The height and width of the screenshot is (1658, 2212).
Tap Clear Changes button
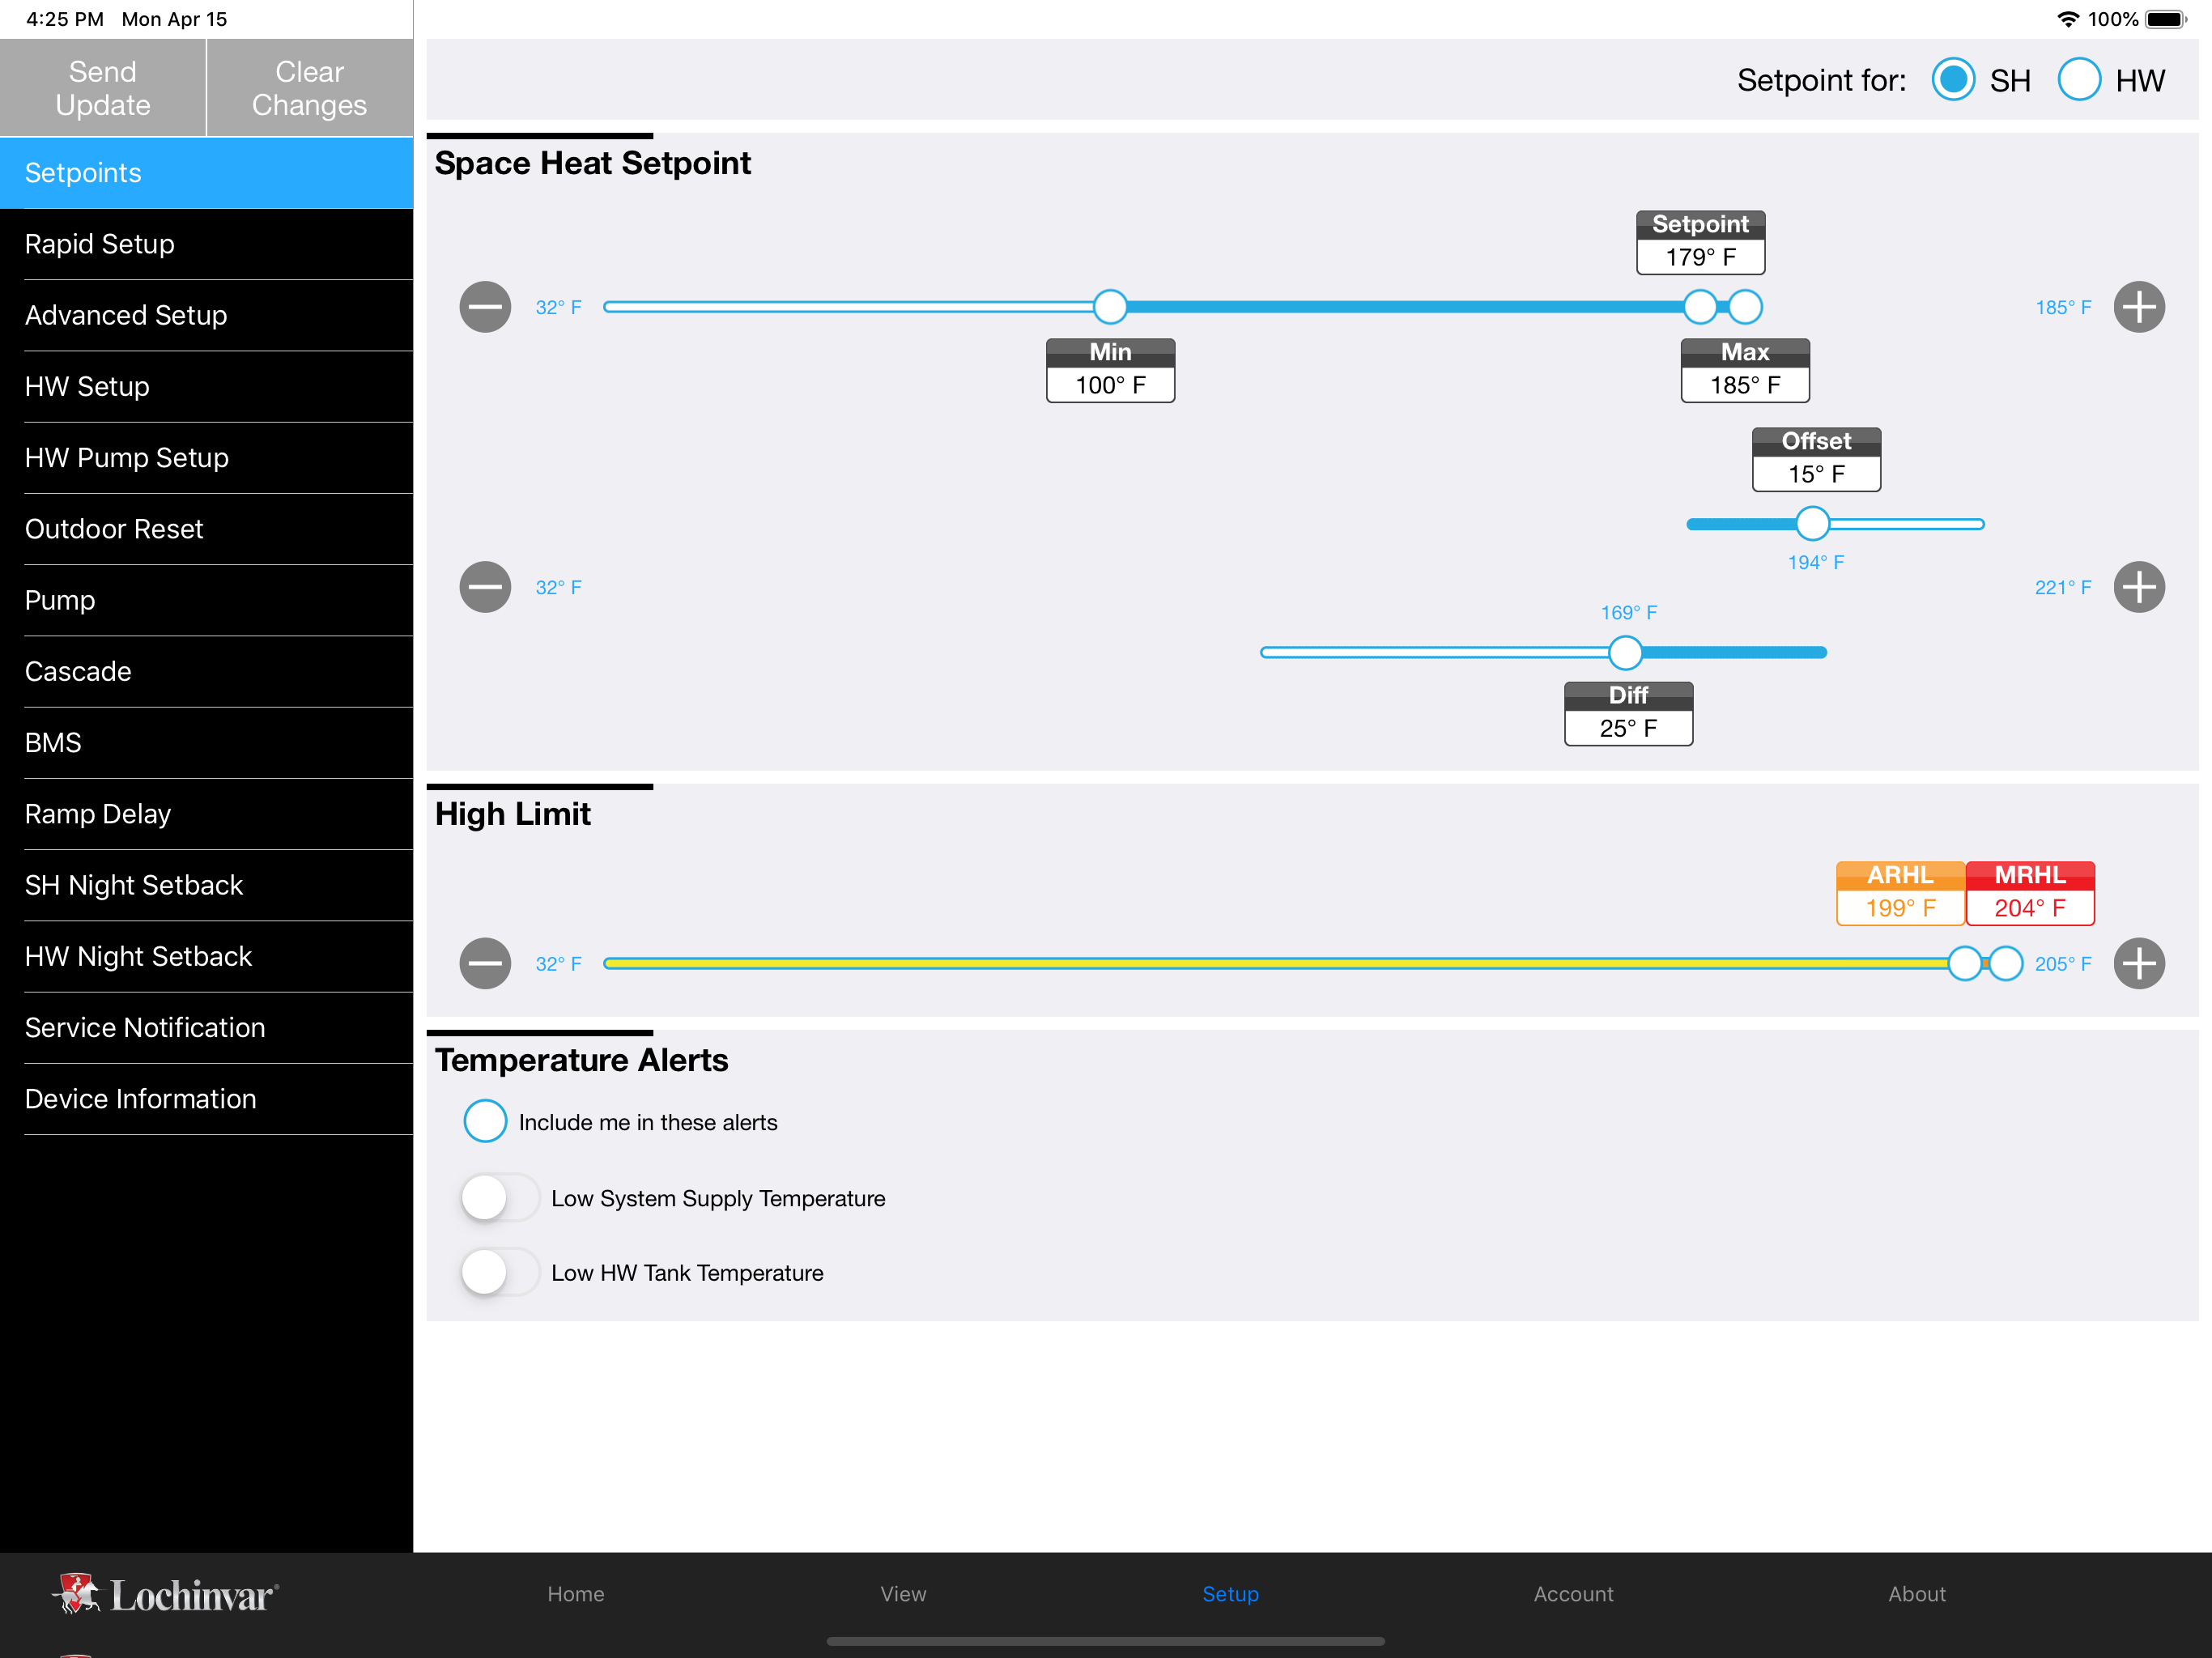[310, 88]
